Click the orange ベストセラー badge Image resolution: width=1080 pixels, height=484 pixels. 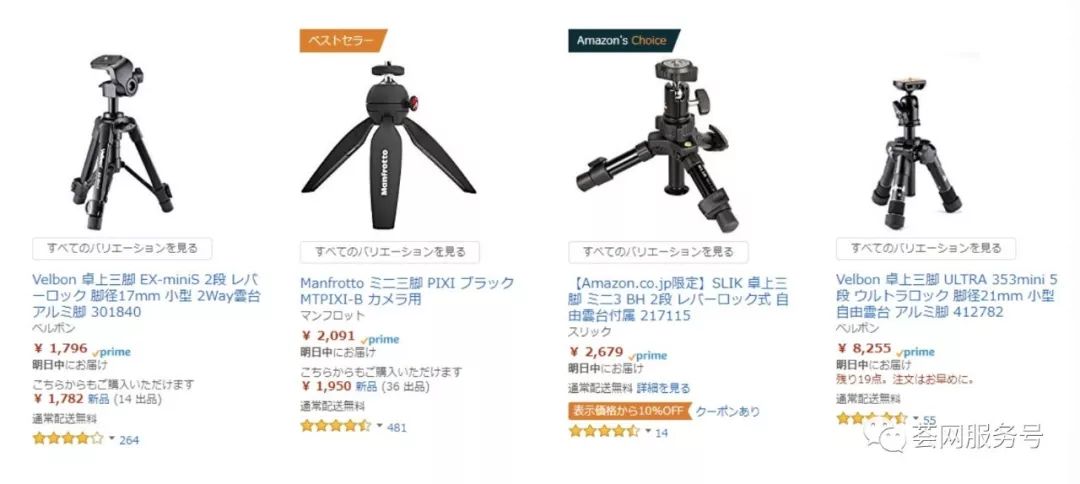343,41
